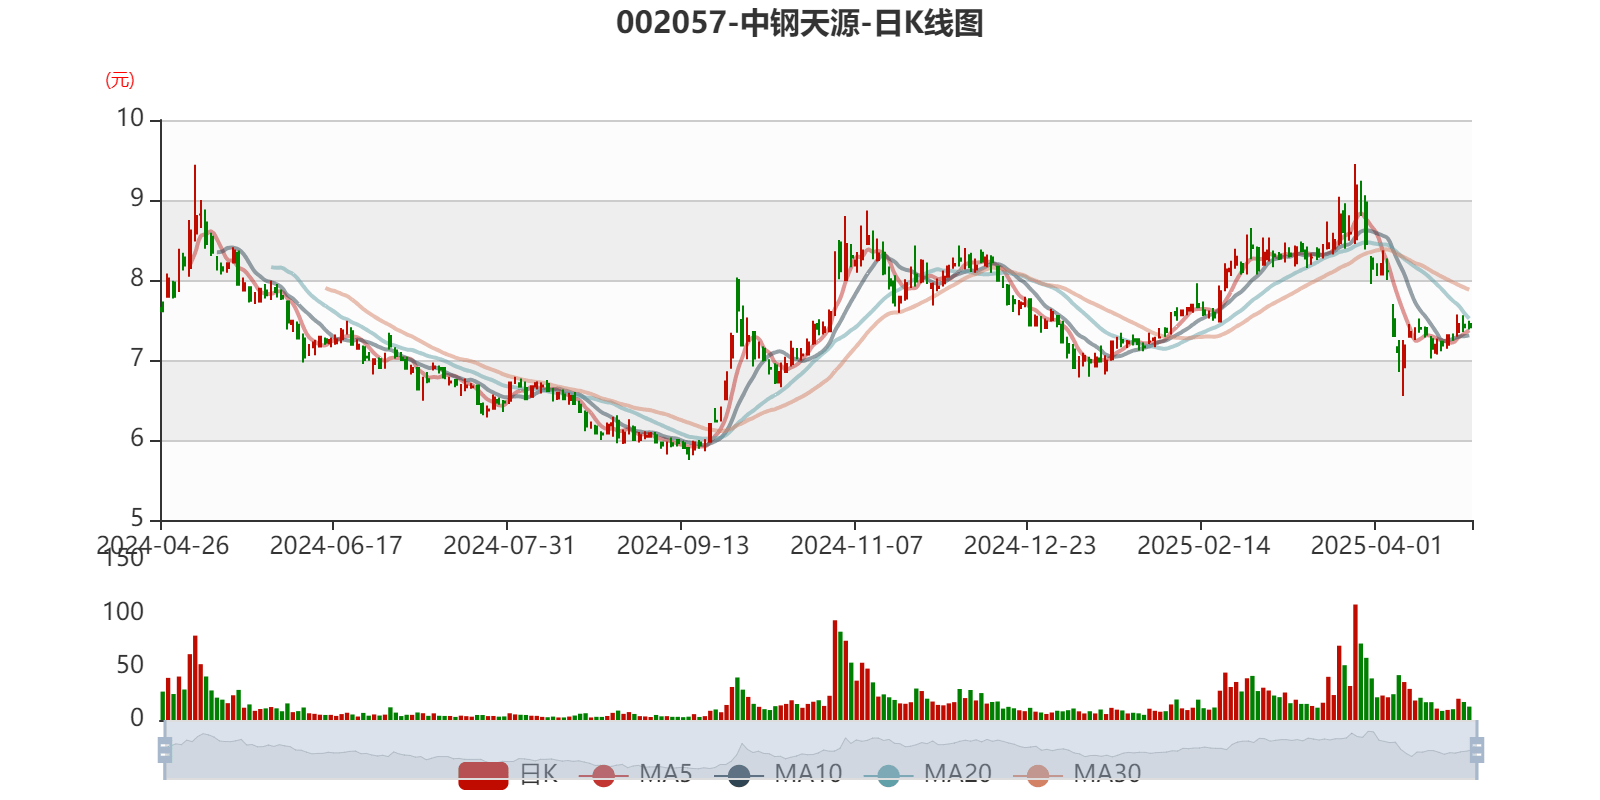Click the 2025-04-01 date axis label
The image size is (1600, 800).
pos(1377,545)
